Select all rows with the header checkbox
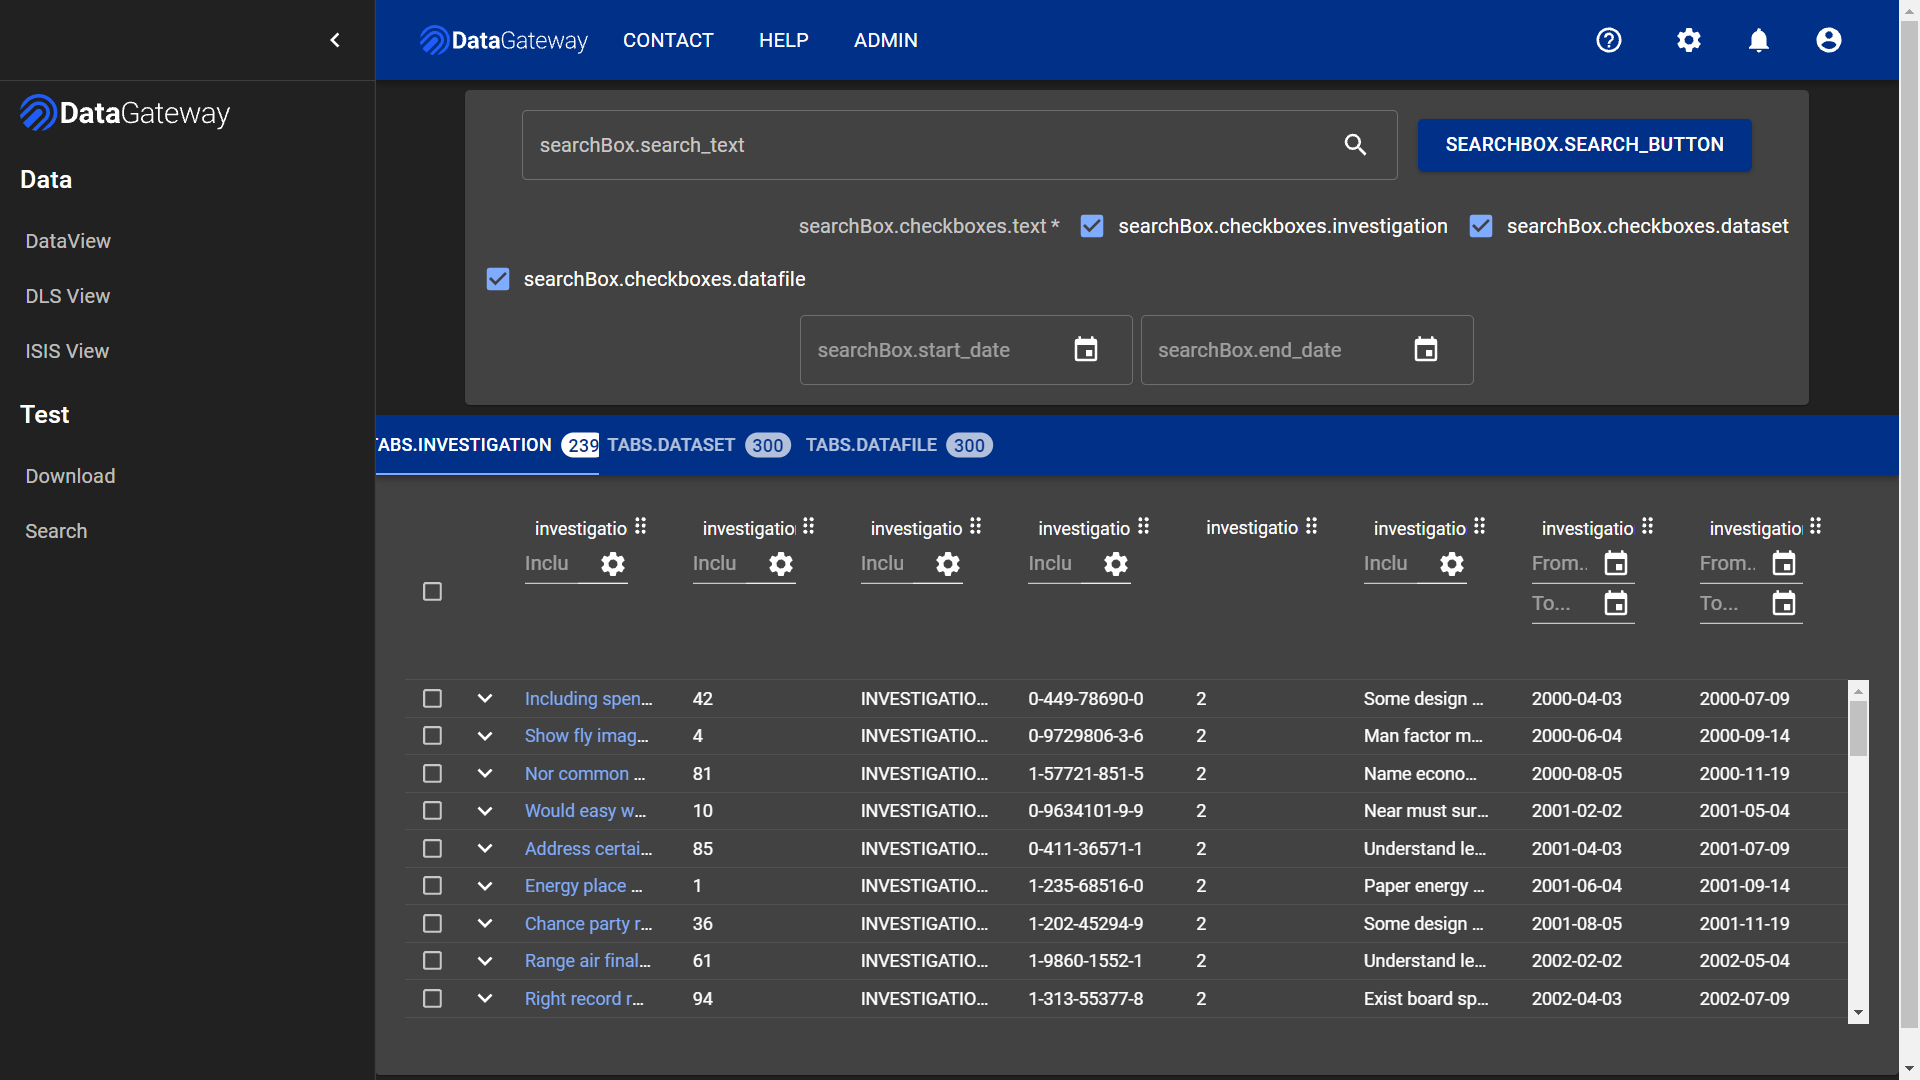 432,591
